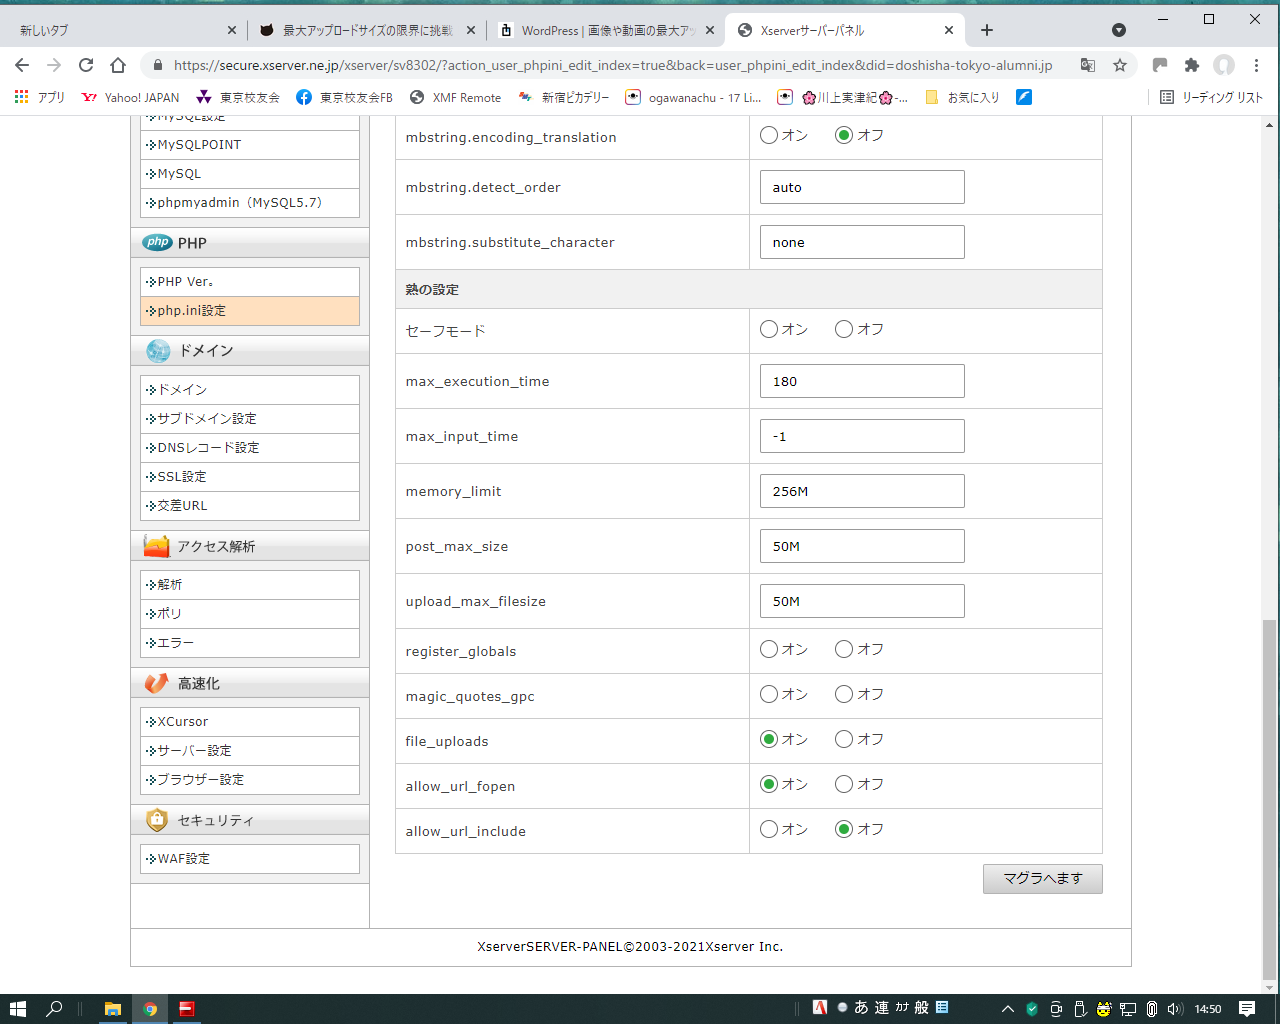Viewport: 1280px width, 1024px height.
Task: Click the submit button below the settings table
Action: click(x=1042, y=878)
